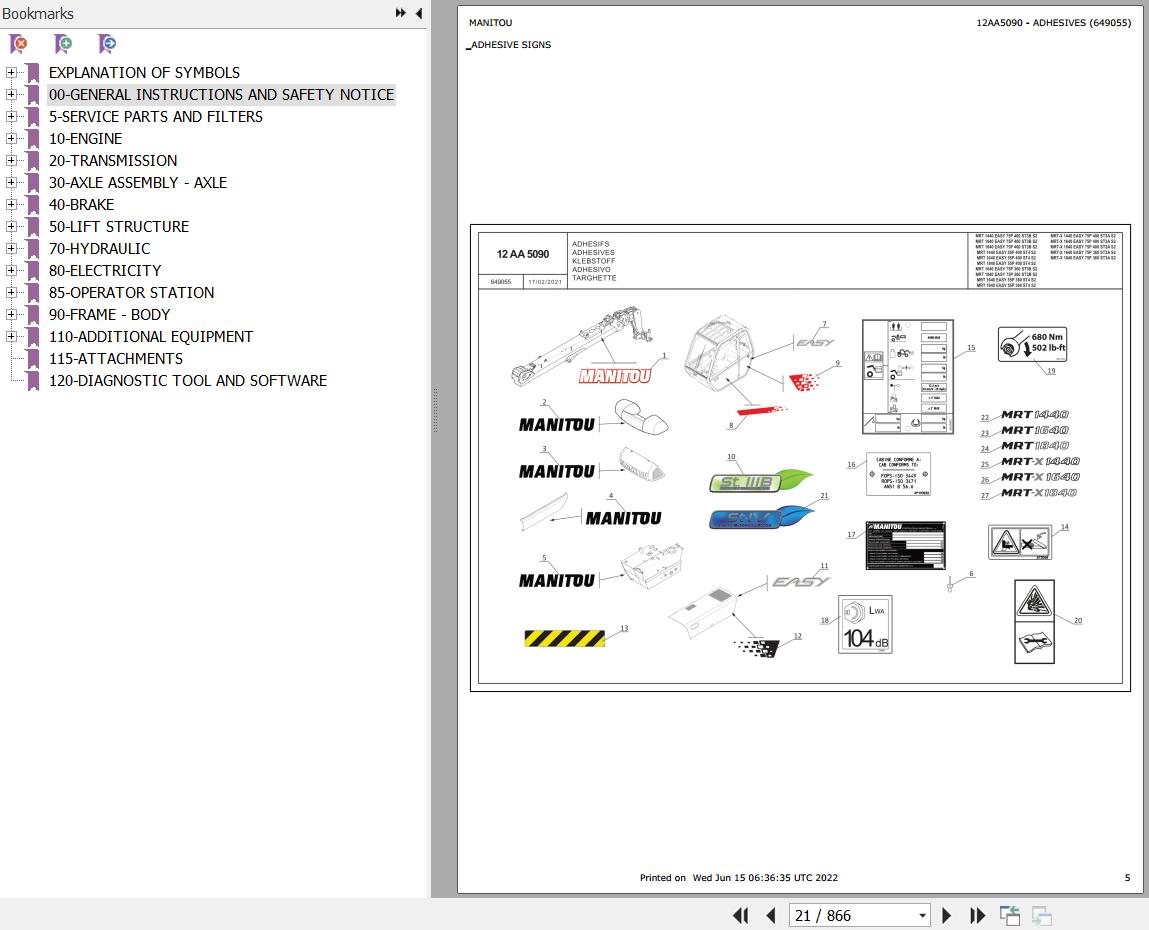This screenshot has width=1149, height=930.
Task: Expand the 50-LIFT STRUCTURE node
Action: tap(11, 226)
